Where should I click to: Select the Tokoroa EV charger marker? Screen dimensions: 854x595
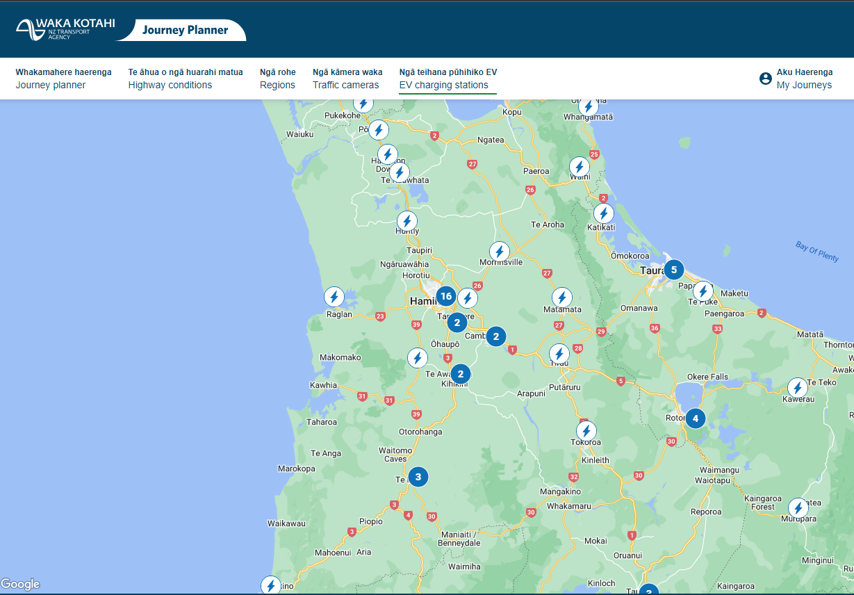[586, 431]
